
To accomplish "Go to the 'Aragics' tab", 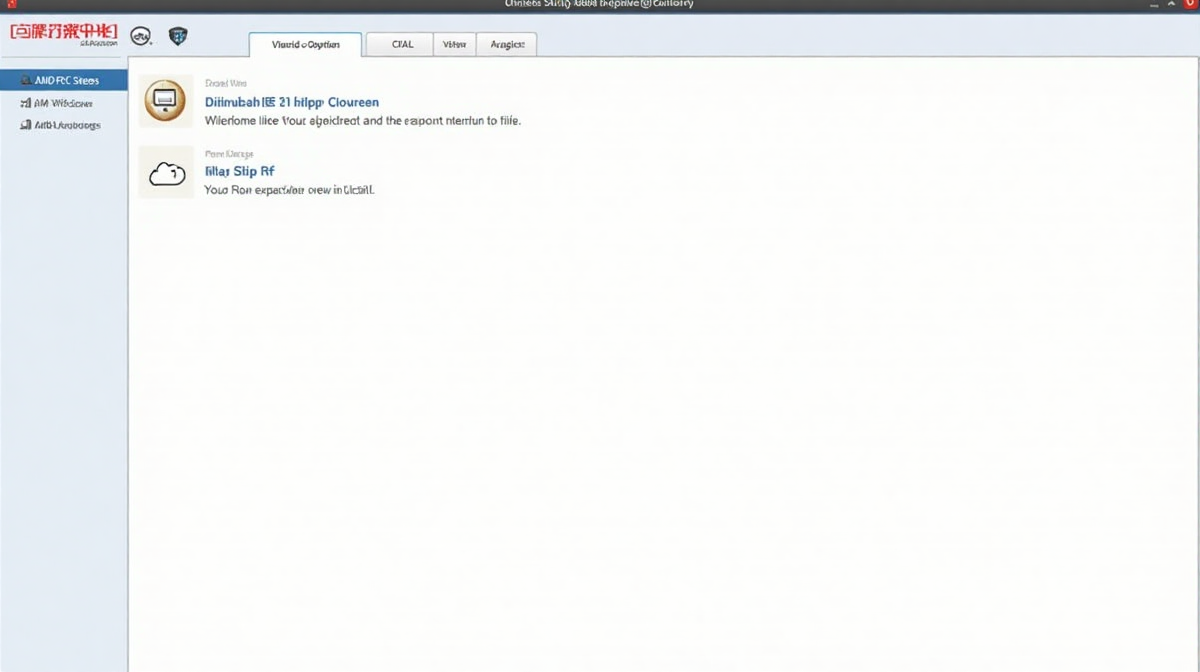I will [507, 44].
